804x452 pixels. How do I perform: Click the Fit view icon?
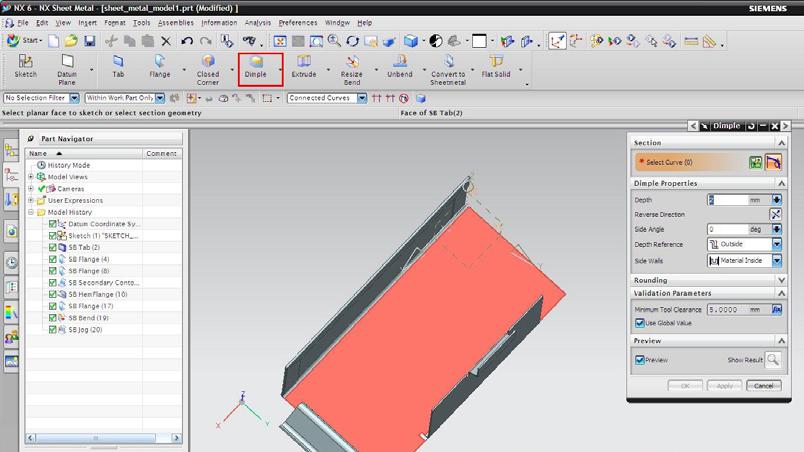(279, 41)
